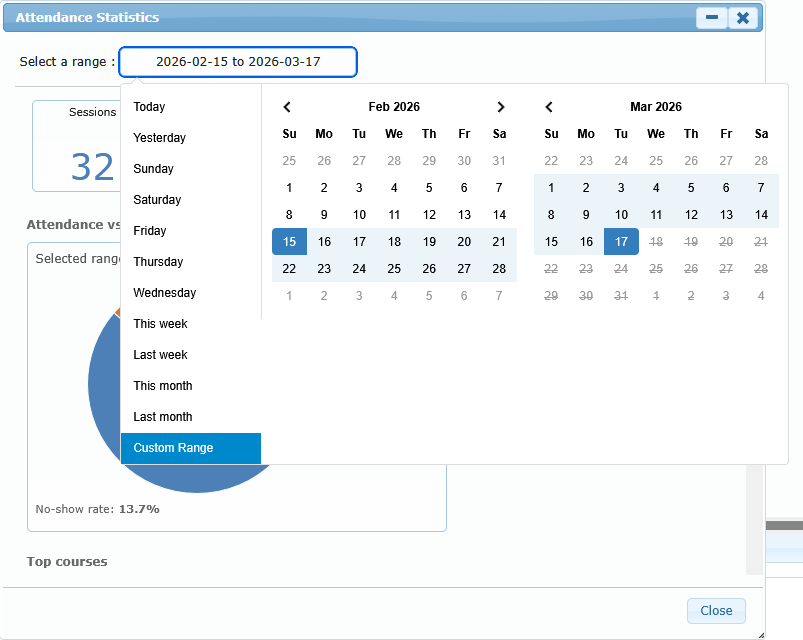Select March 17 in calendar
The image size is (803, 640).
pyautogui.click(x=621, y=242)
